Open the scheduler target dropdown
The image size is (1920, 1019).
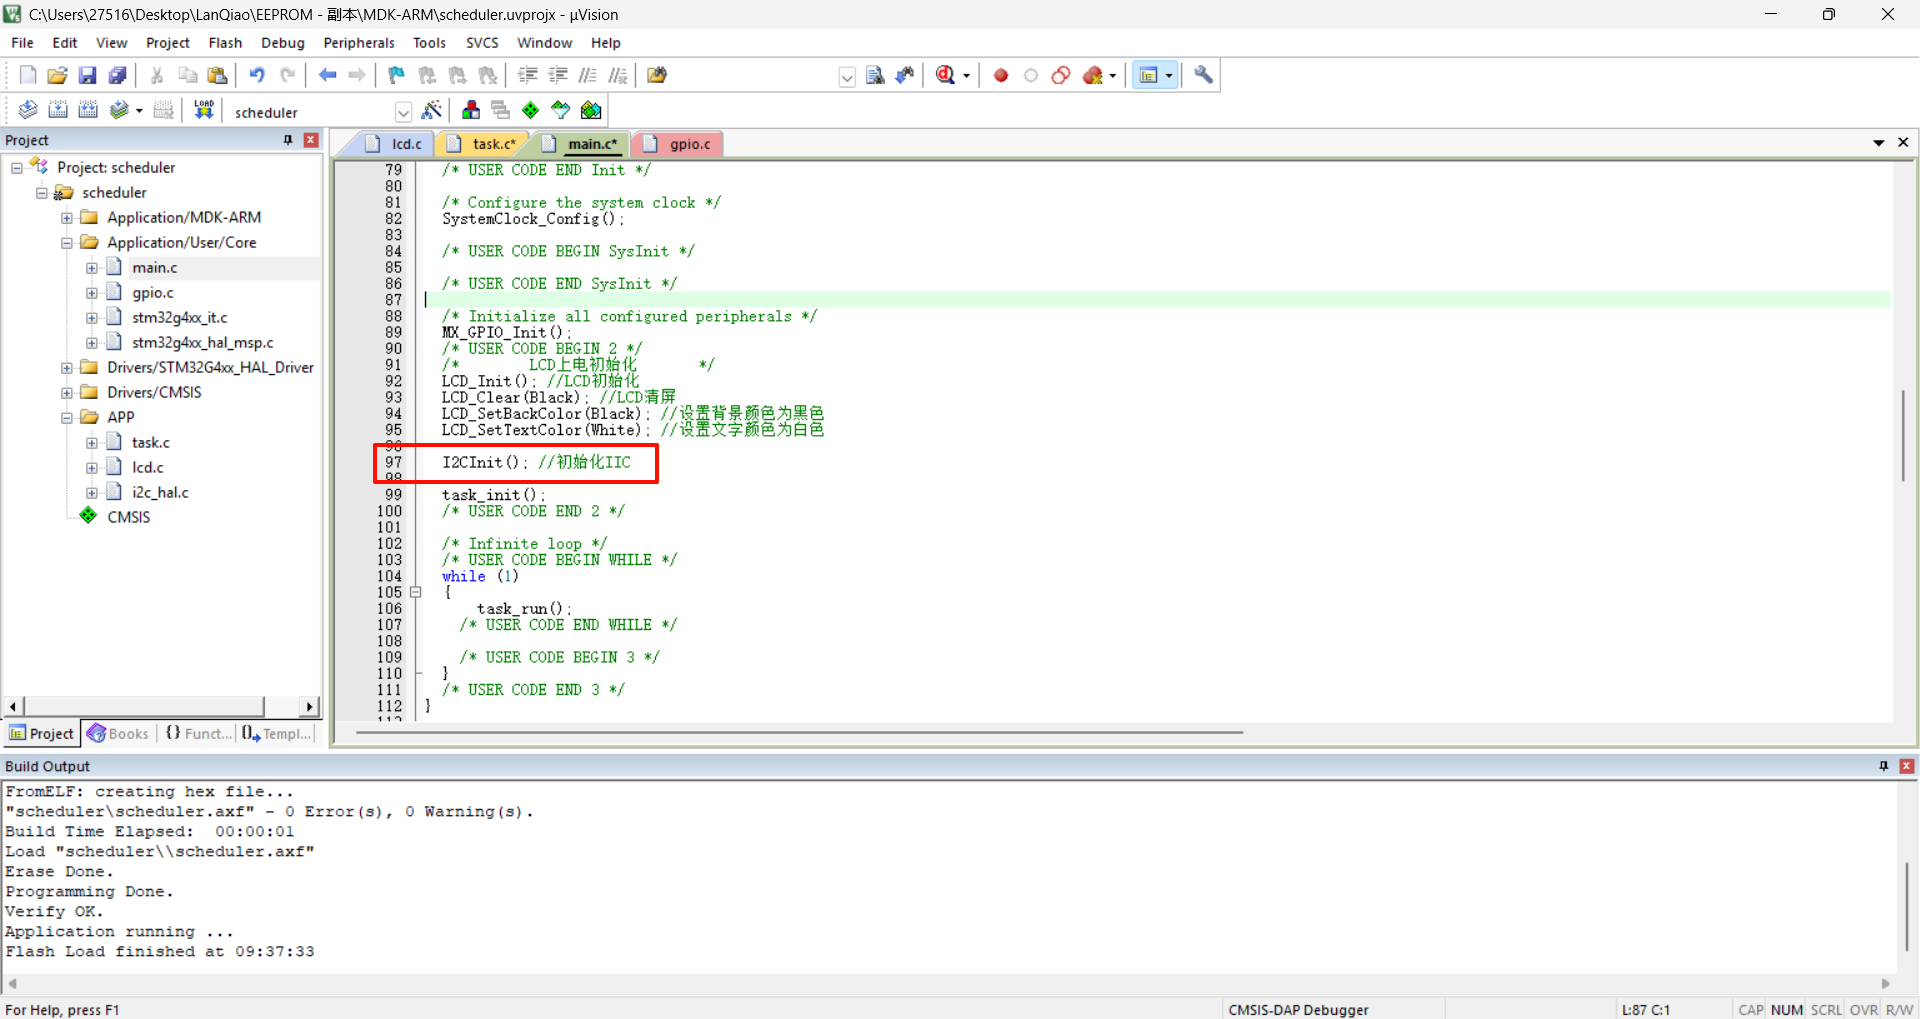tap(403, 112)
